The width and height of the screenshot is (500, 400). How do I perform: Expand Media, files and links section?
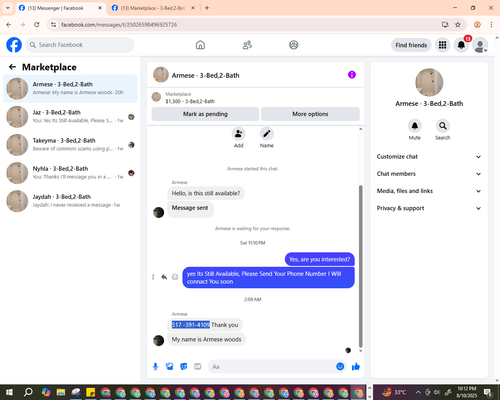tap(429, 191)
